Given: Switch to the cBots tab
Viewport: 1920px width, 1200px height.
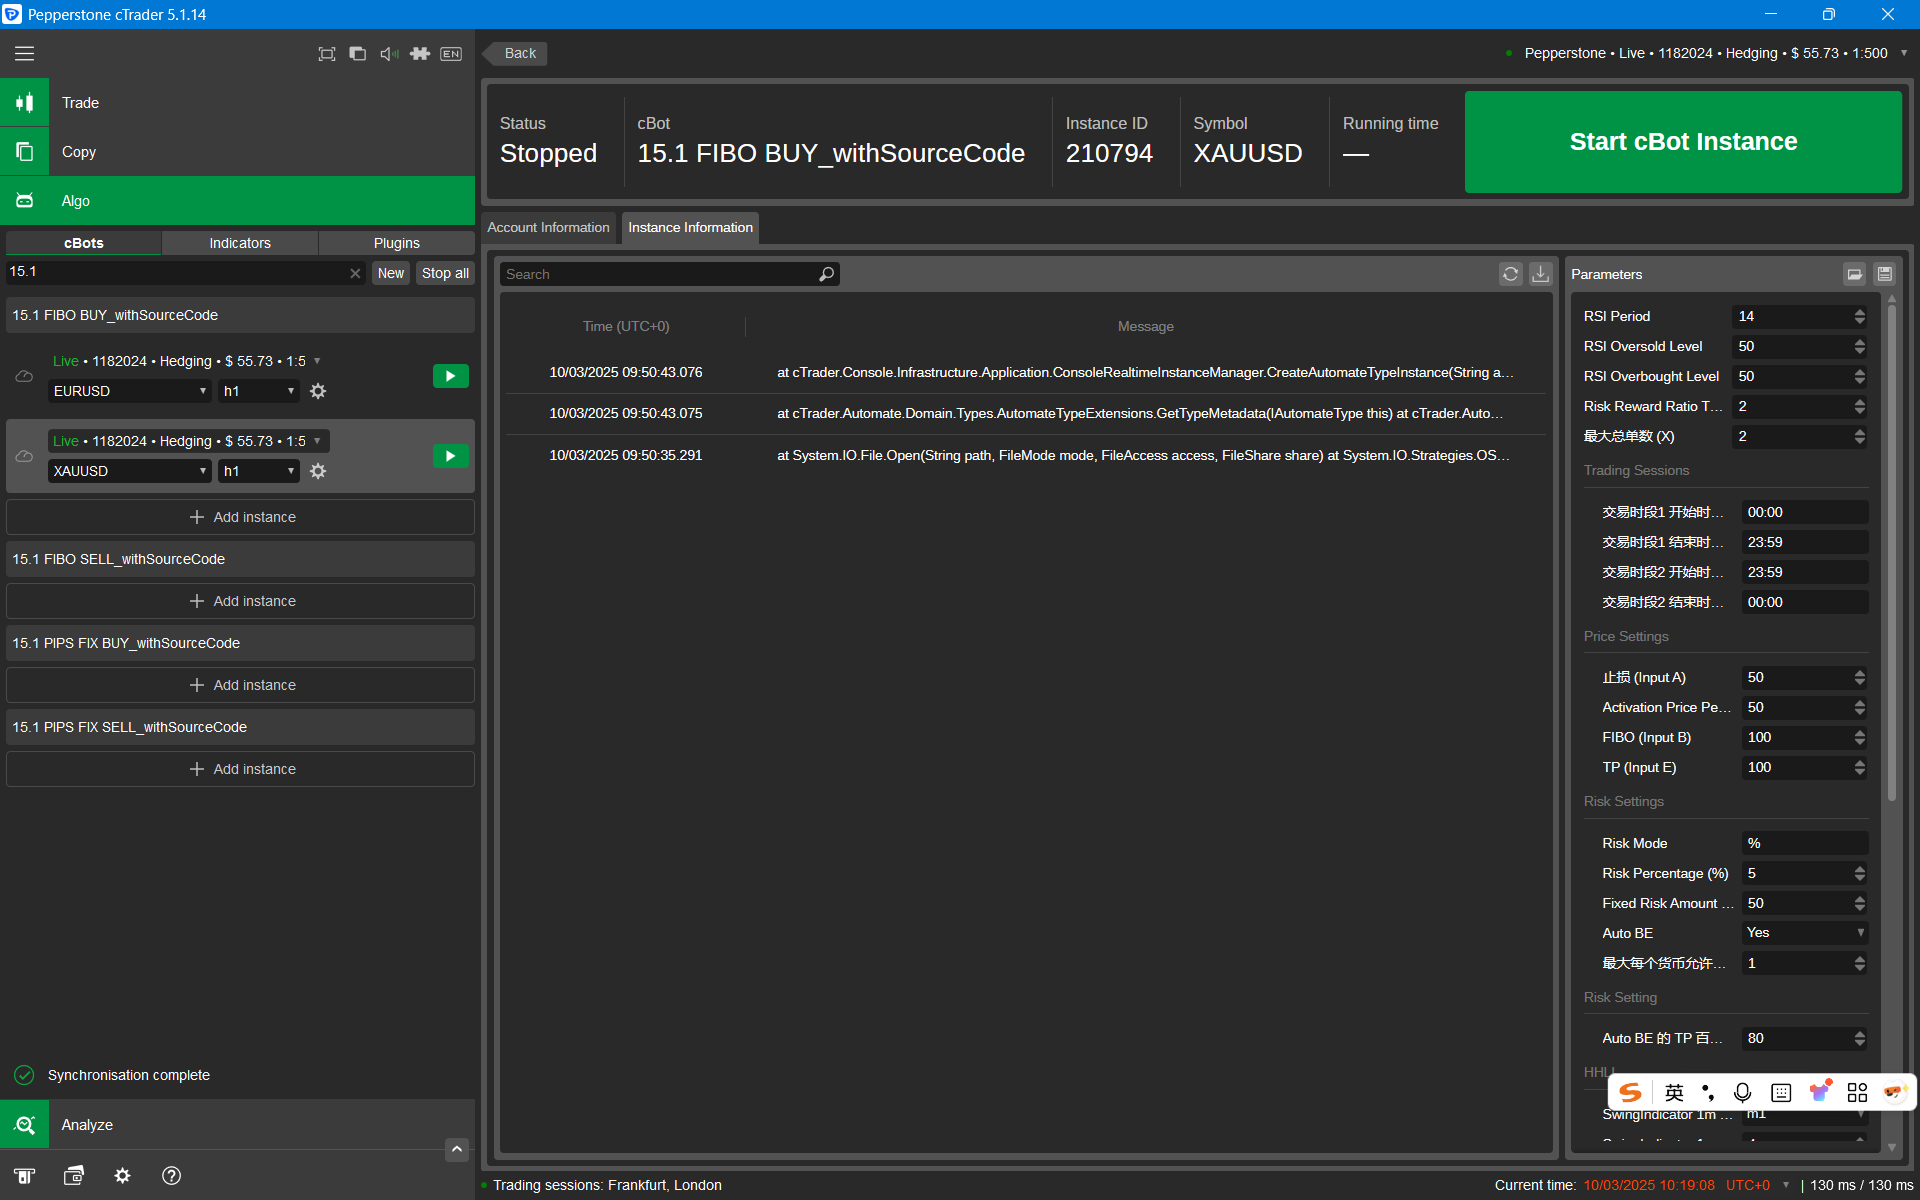Looking at the screenshot, I should click(84, 243).
